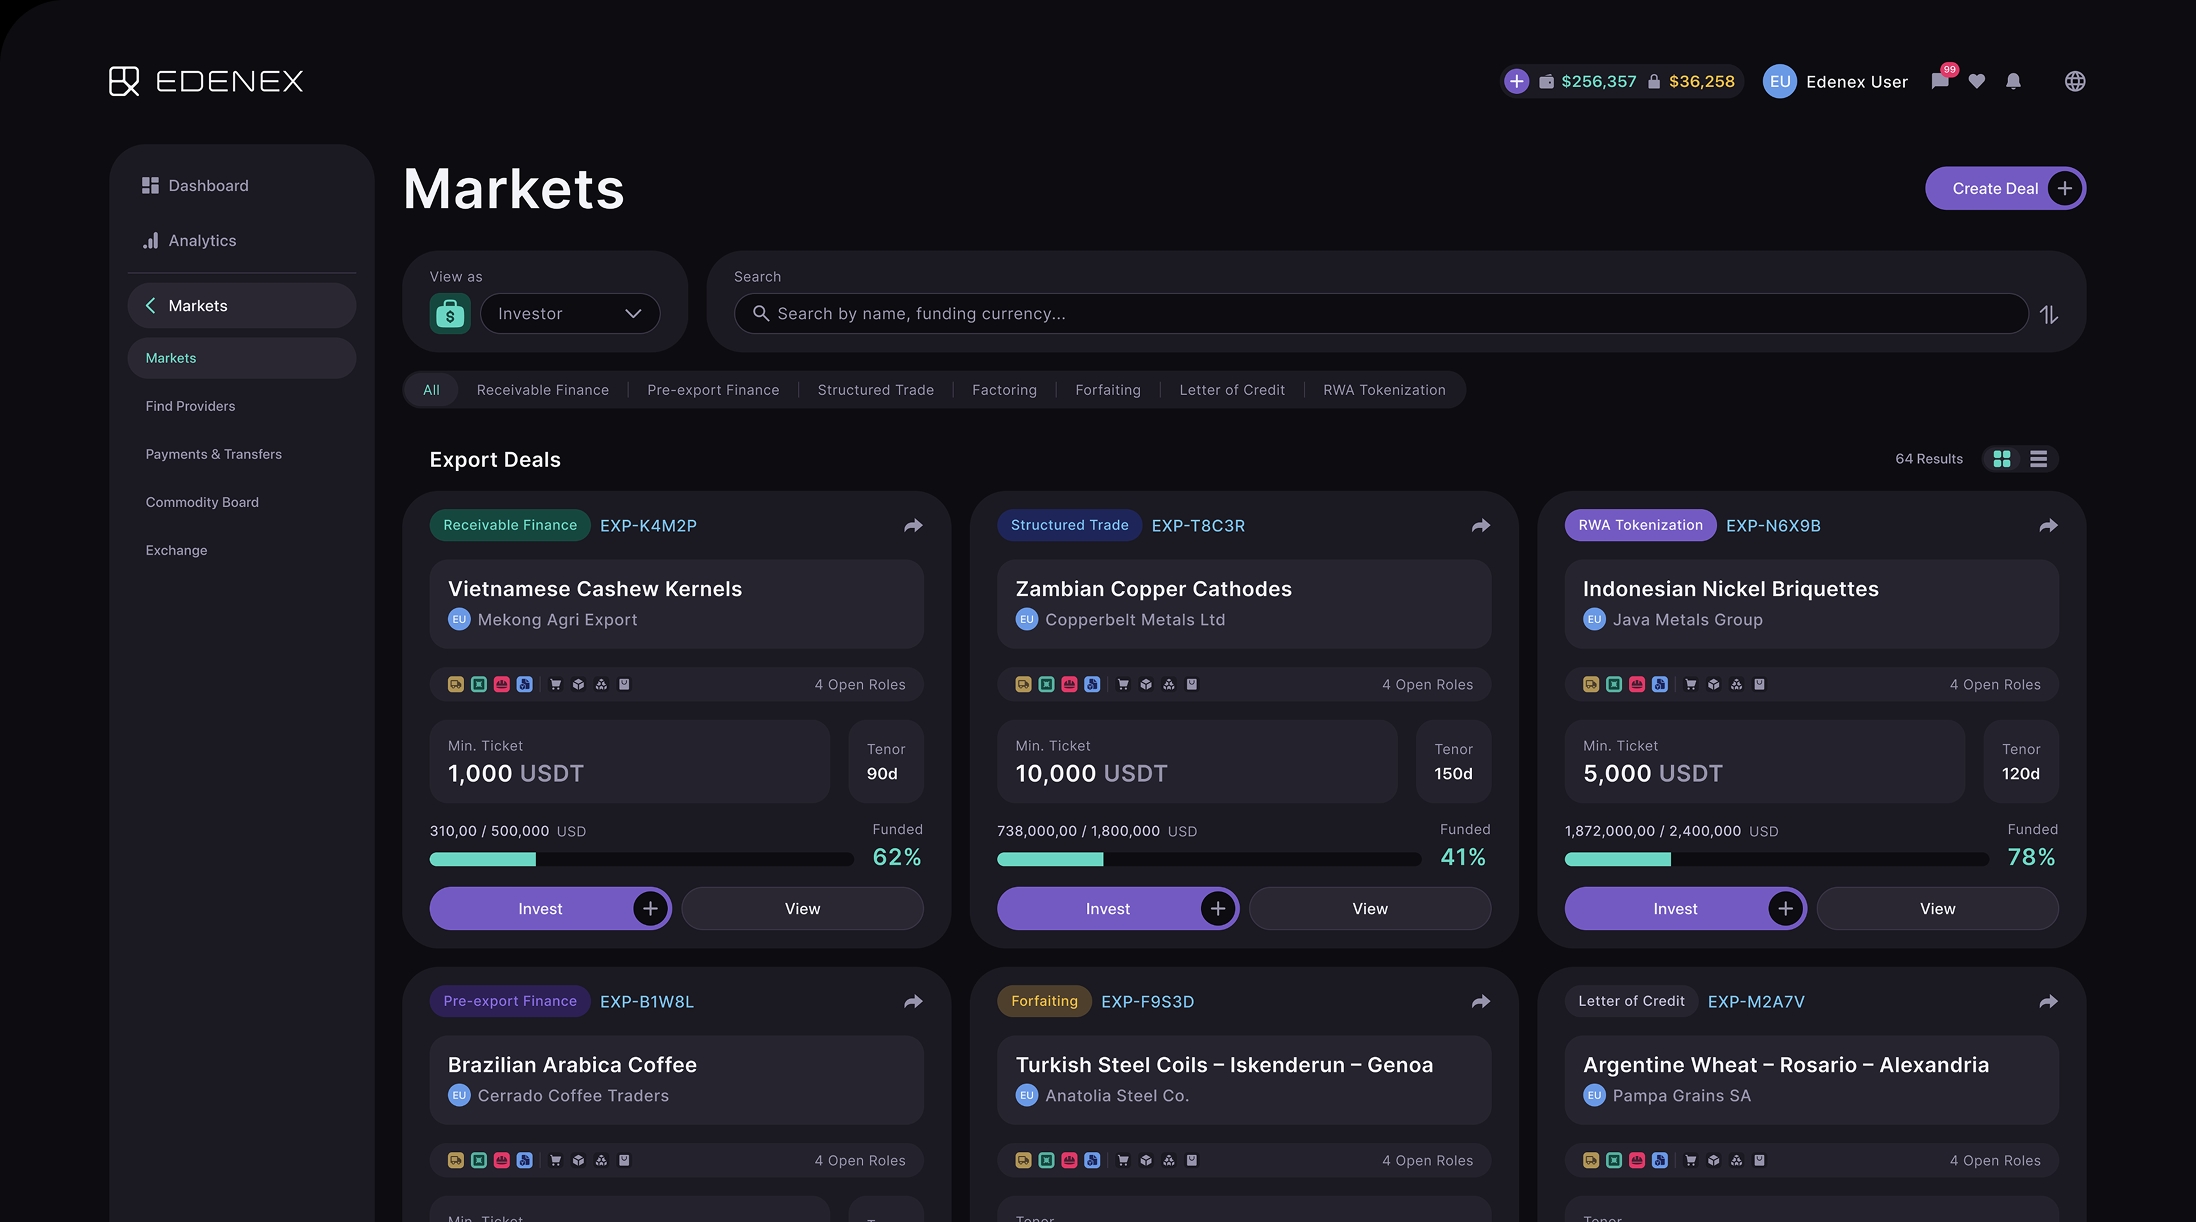View the Zambian Copper Cathodes deal
The width and height of the screenshot is (2196, 1222).
point(1370,908)
